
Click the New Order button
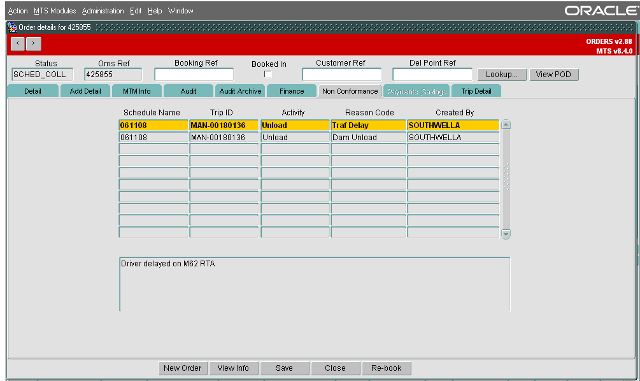[182, 368]
